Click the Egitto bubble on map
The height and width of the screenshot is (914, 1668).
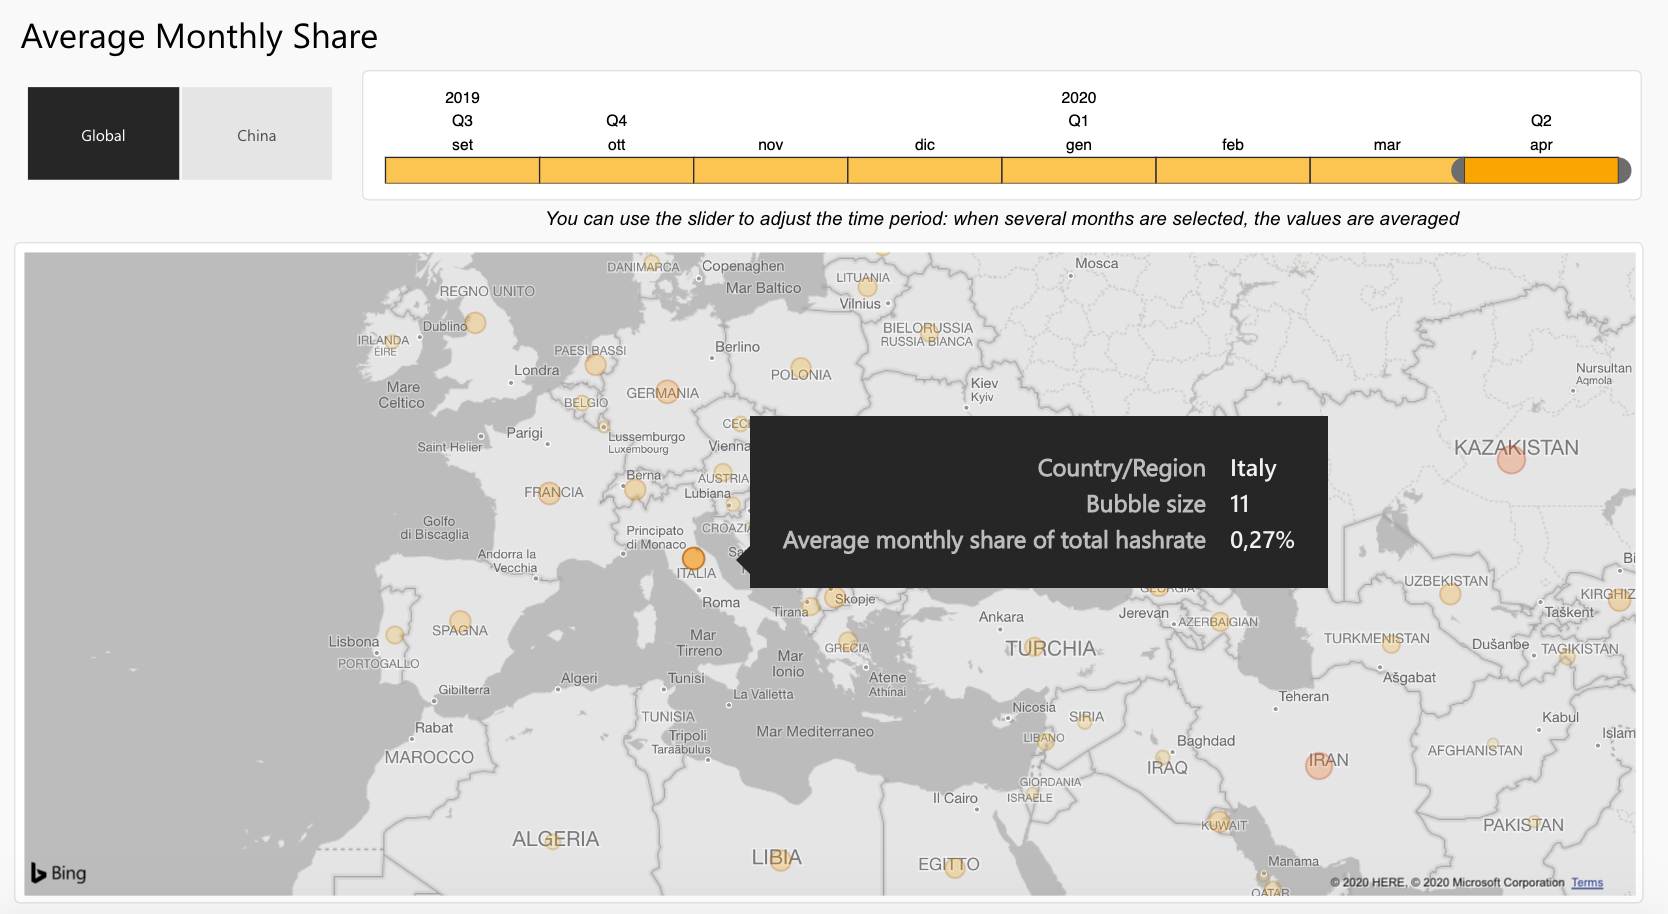click(x=955, y=867)
